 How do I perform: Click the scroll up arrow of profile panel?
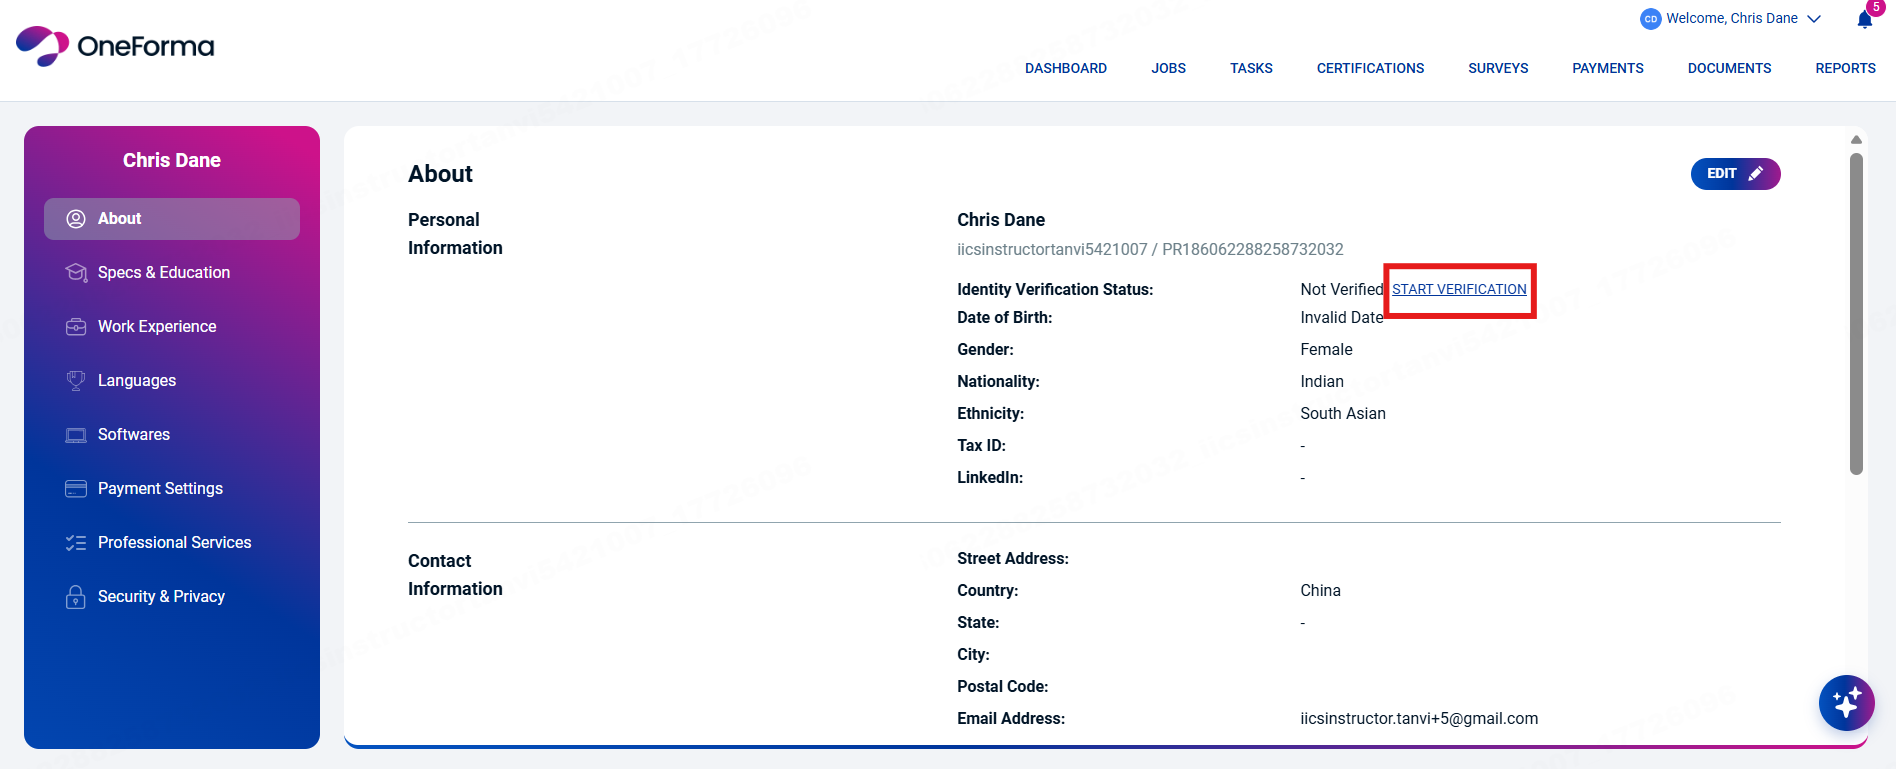[x=1856, y=140]
